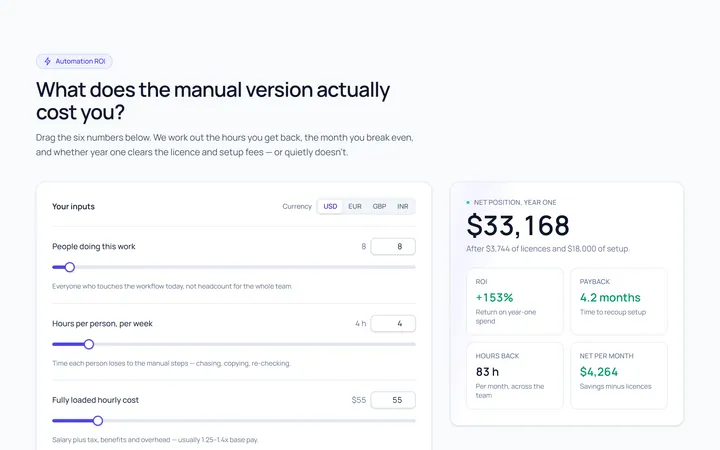Screen dimensions: 720x450
Task: Click the 'Savings minus licences' caption
Action: point(615,387)
